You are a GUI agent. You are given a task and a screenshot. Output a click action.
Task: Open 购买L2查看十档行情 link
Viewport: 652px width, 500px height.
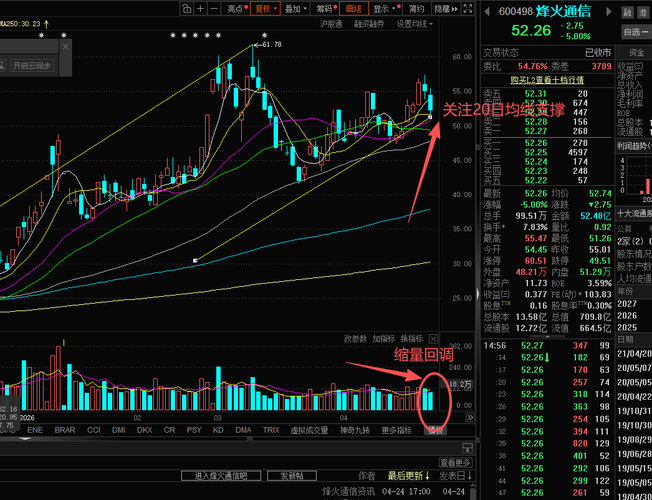pyautogui.click(x=547, y=80)
